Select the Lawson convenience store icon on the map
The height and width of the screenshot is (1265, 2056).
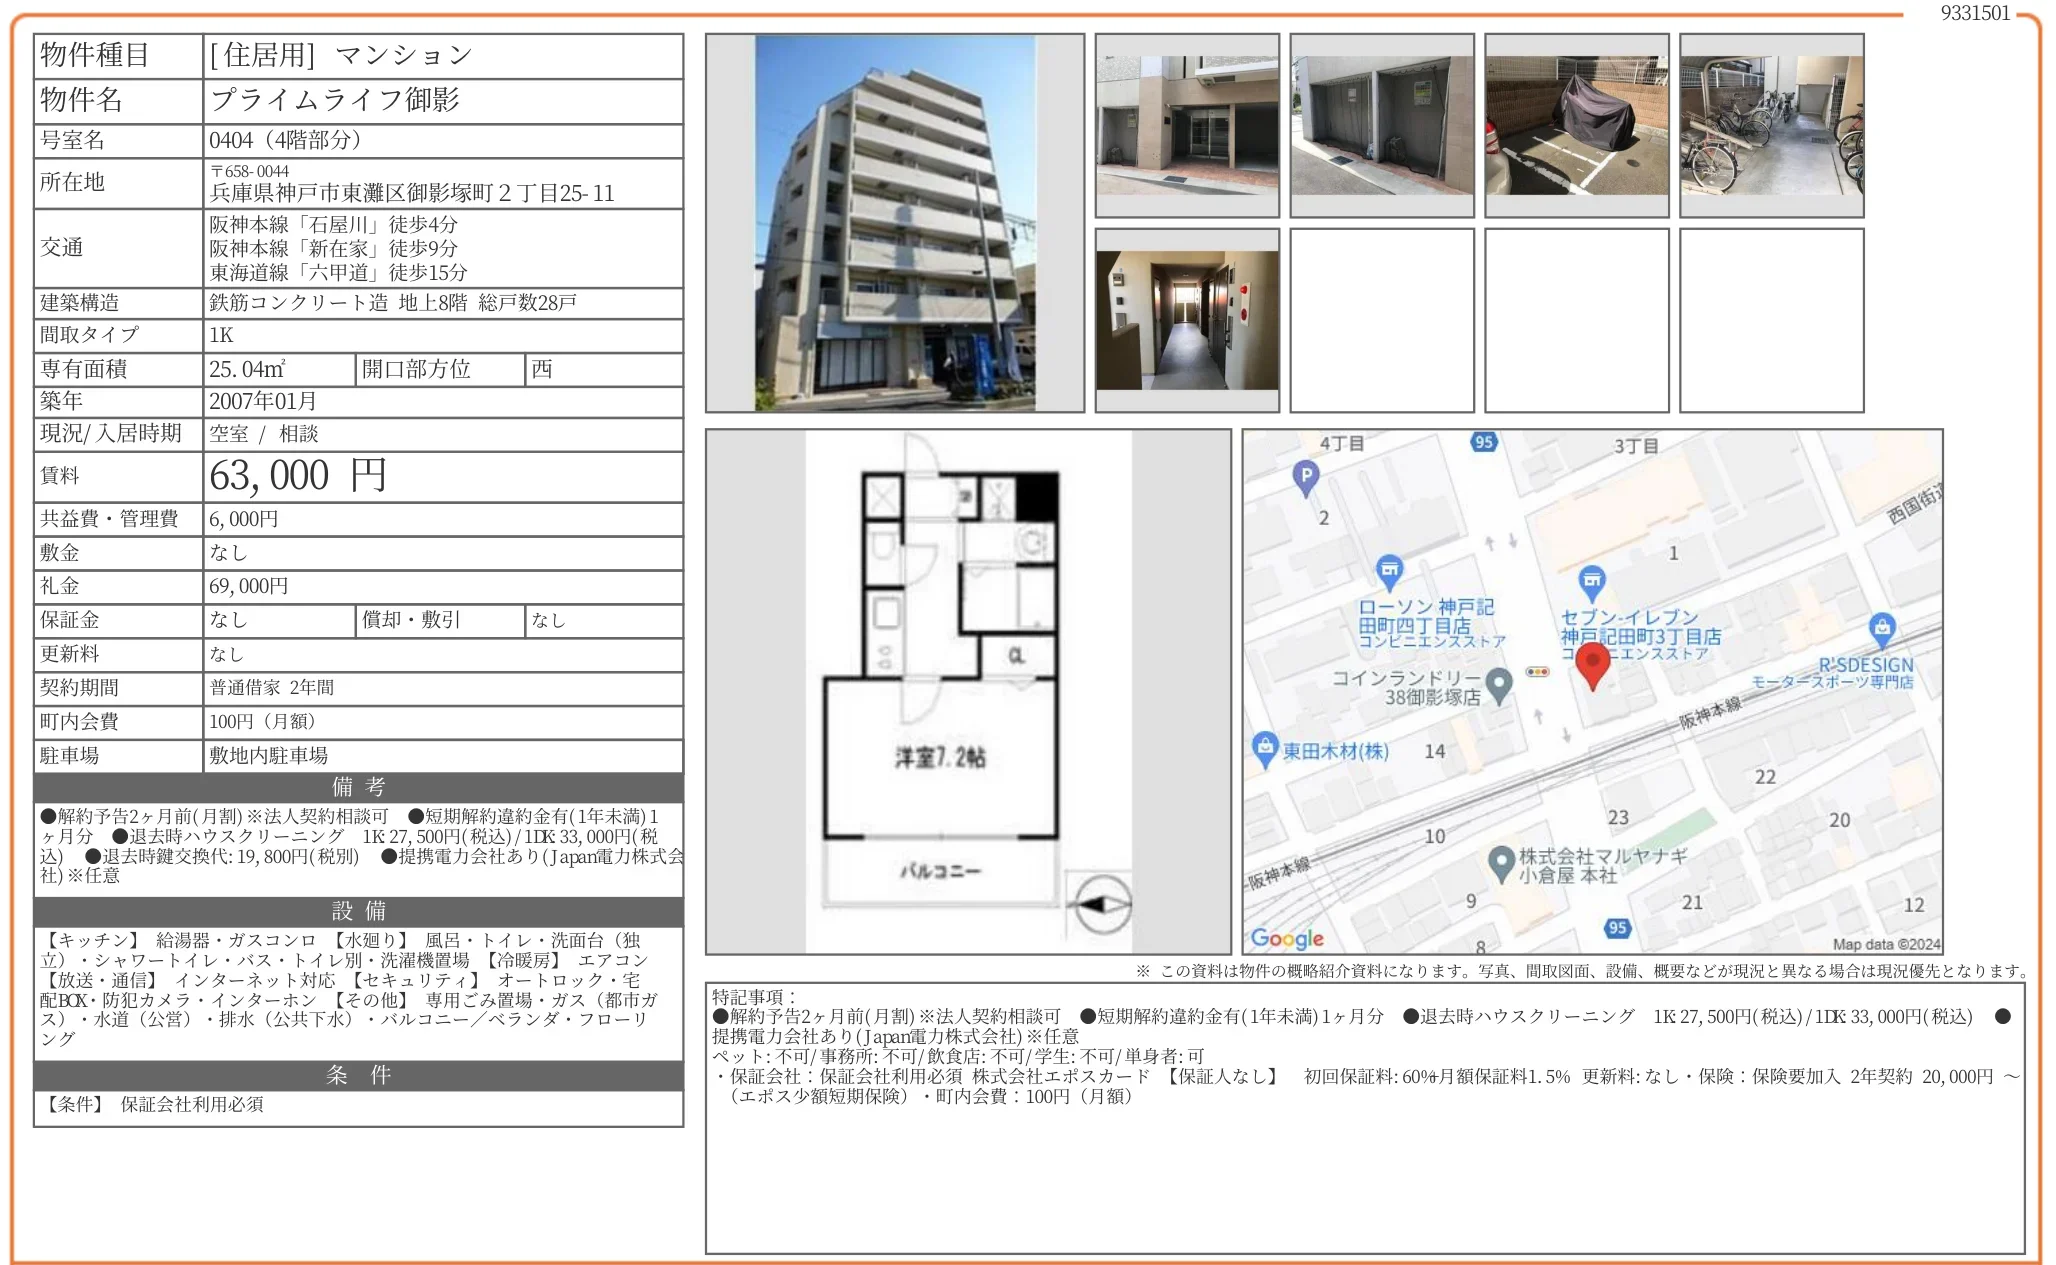[x=1390, y=566]
